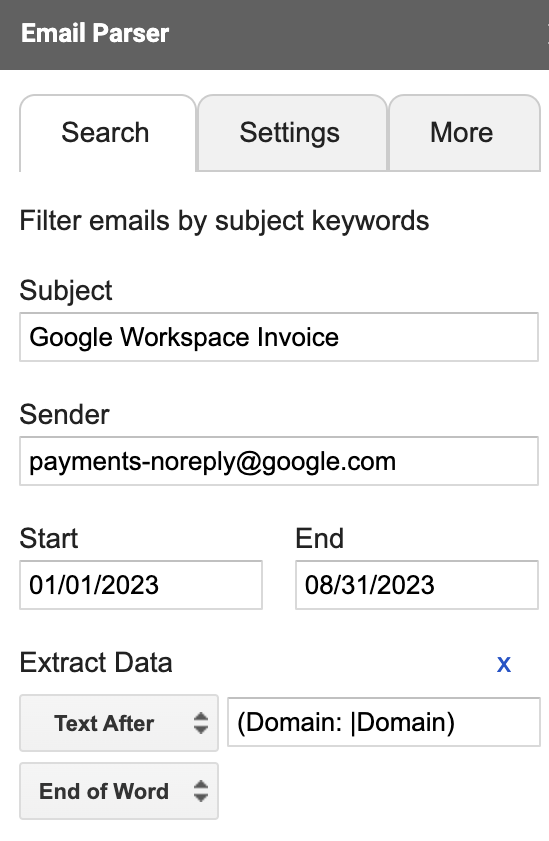Viewport: 549px width, 841px height.
Task: Open the Settings tab
Action: tap(292, 133)
